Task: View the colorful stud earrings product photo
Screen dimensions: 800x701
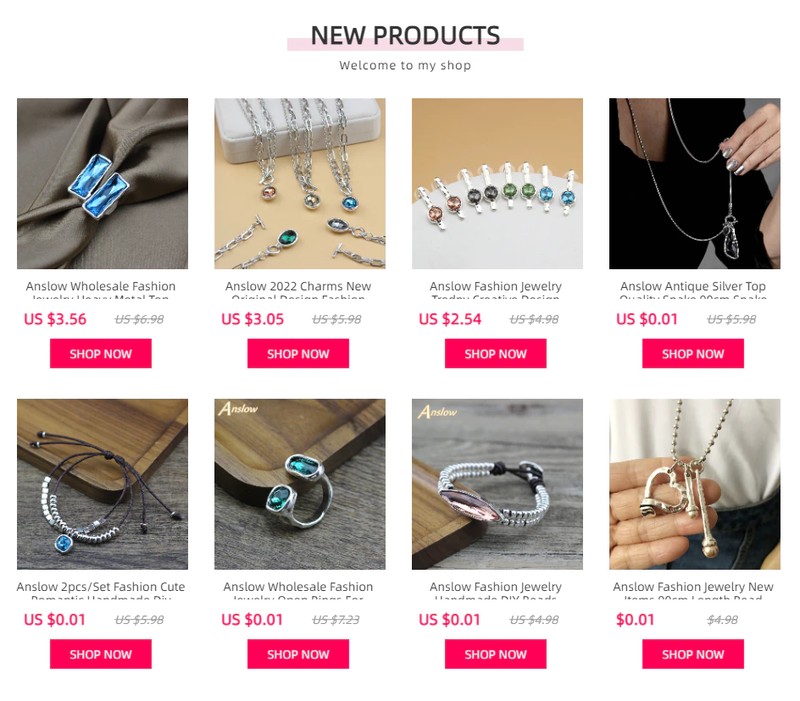Action: (497, 184)
